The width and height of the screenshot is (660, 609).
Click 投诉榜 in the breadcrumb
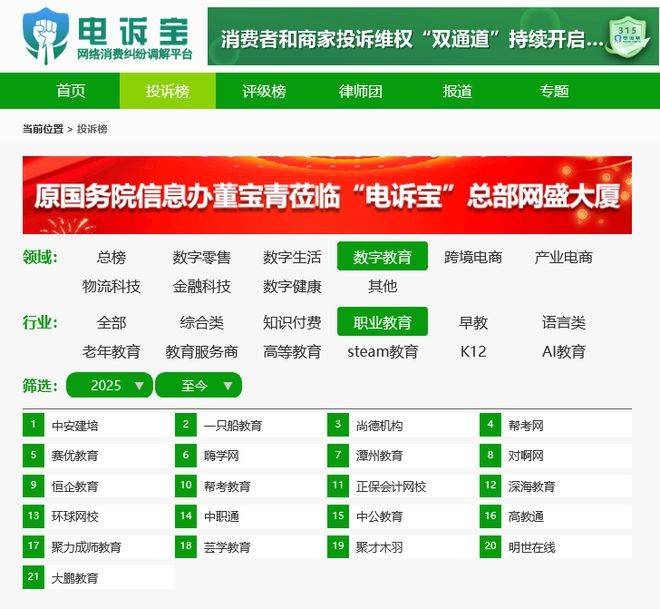click(92, 129)
